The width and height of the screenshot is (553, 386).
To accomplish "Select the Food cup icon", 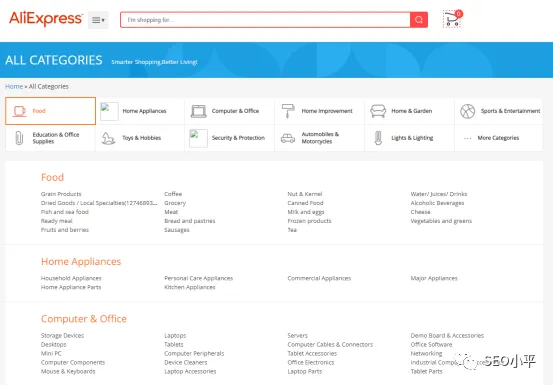I will tap(19, 111).
